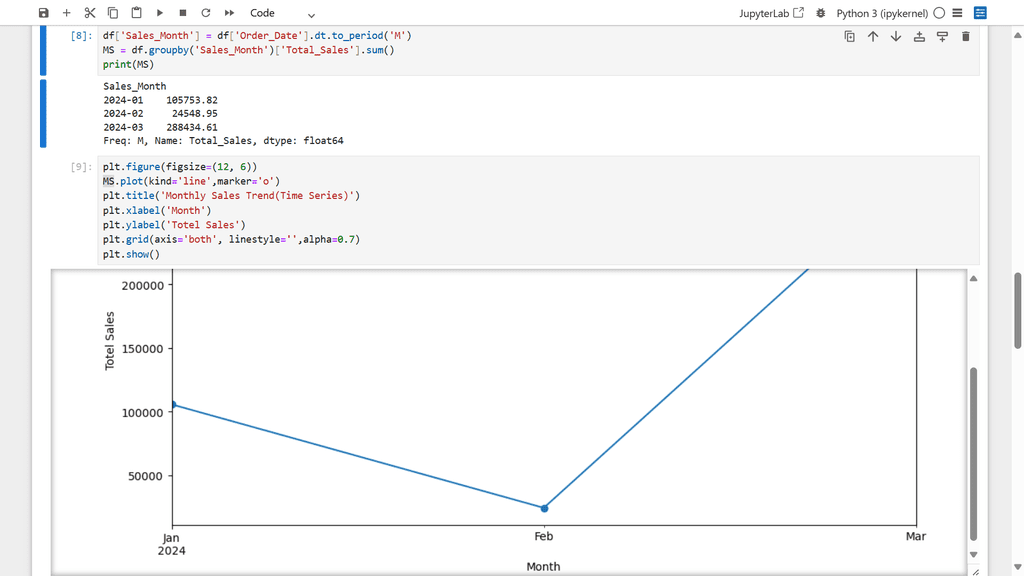Copy the selected cell from main toolbar
The height and width of the screenshot is (576, 1024).
tap(113, 13)
